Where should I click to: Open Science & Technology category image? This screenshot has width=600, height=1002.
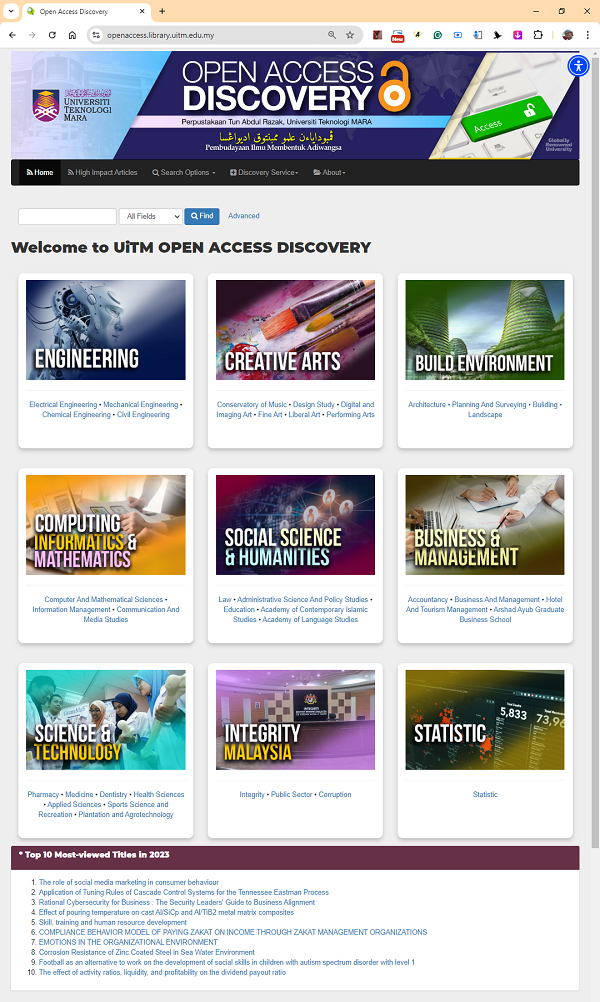[105, 720]
